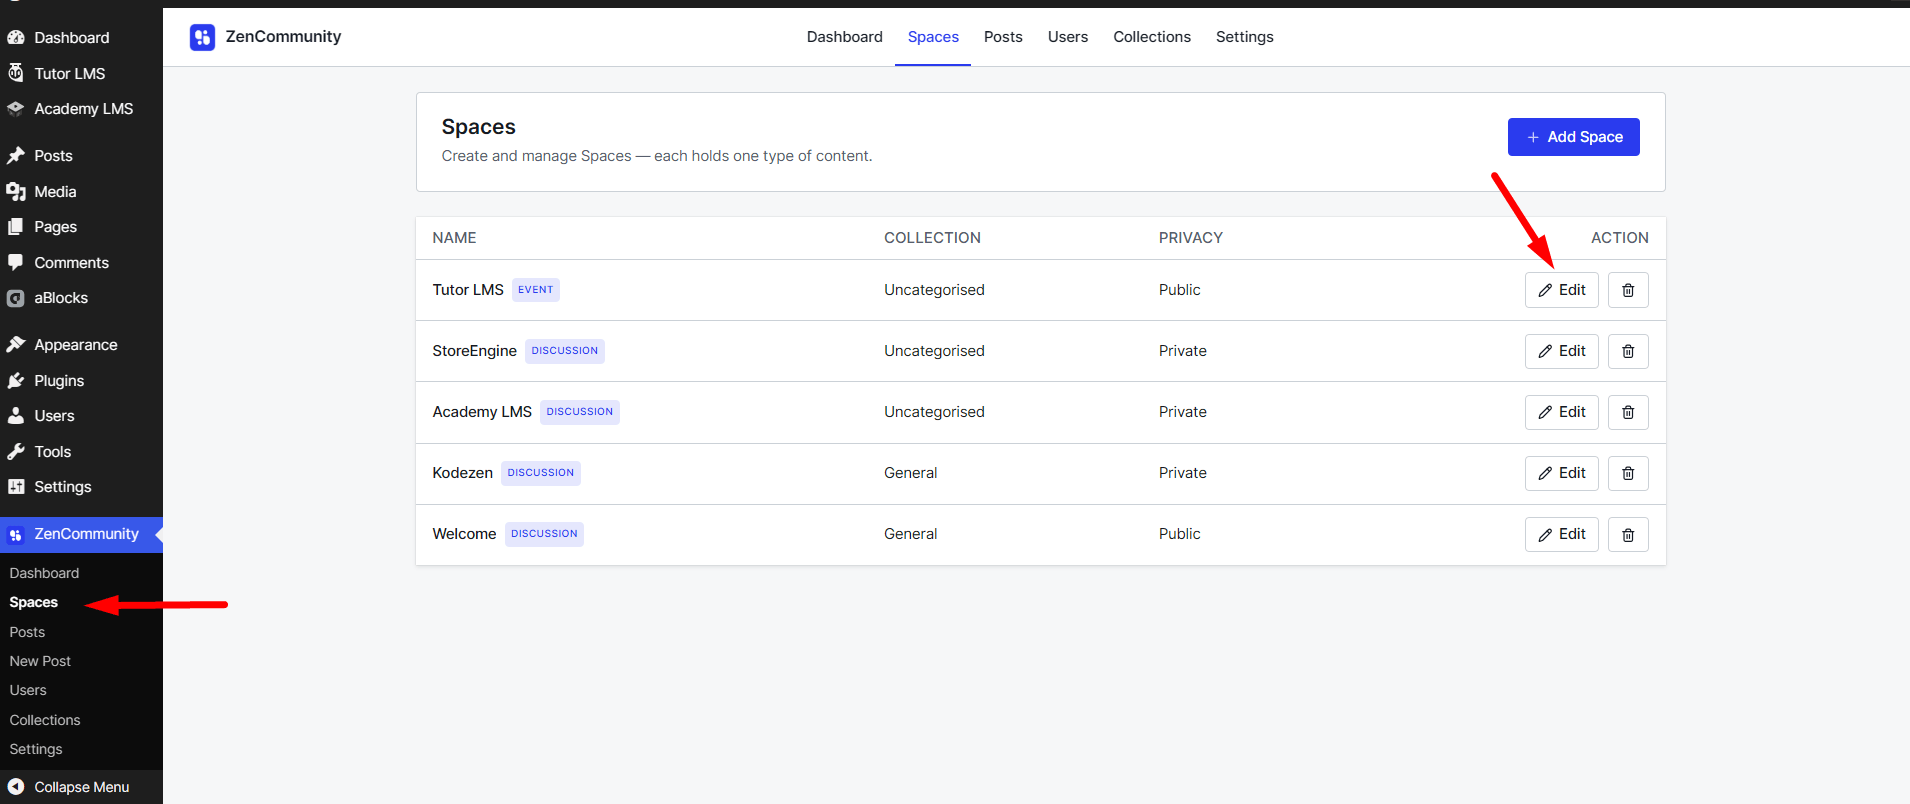The height and width of the screenshot is (804, 1910).
Task: Click the EVENT badge beside Tutor LMS
Action: point(536,290)
